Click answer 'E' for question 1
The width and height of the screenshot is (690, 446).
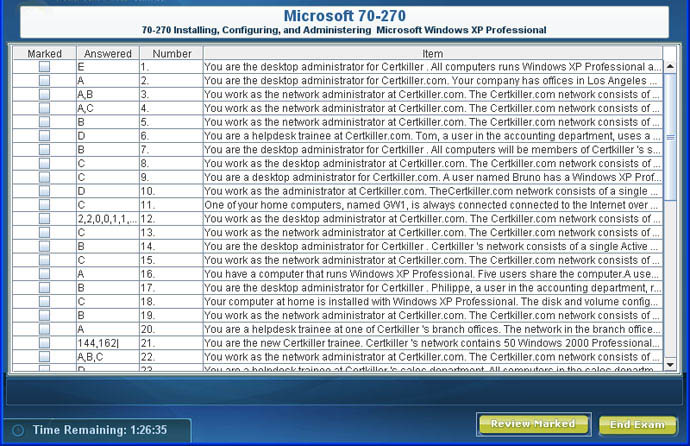(108, 67)
